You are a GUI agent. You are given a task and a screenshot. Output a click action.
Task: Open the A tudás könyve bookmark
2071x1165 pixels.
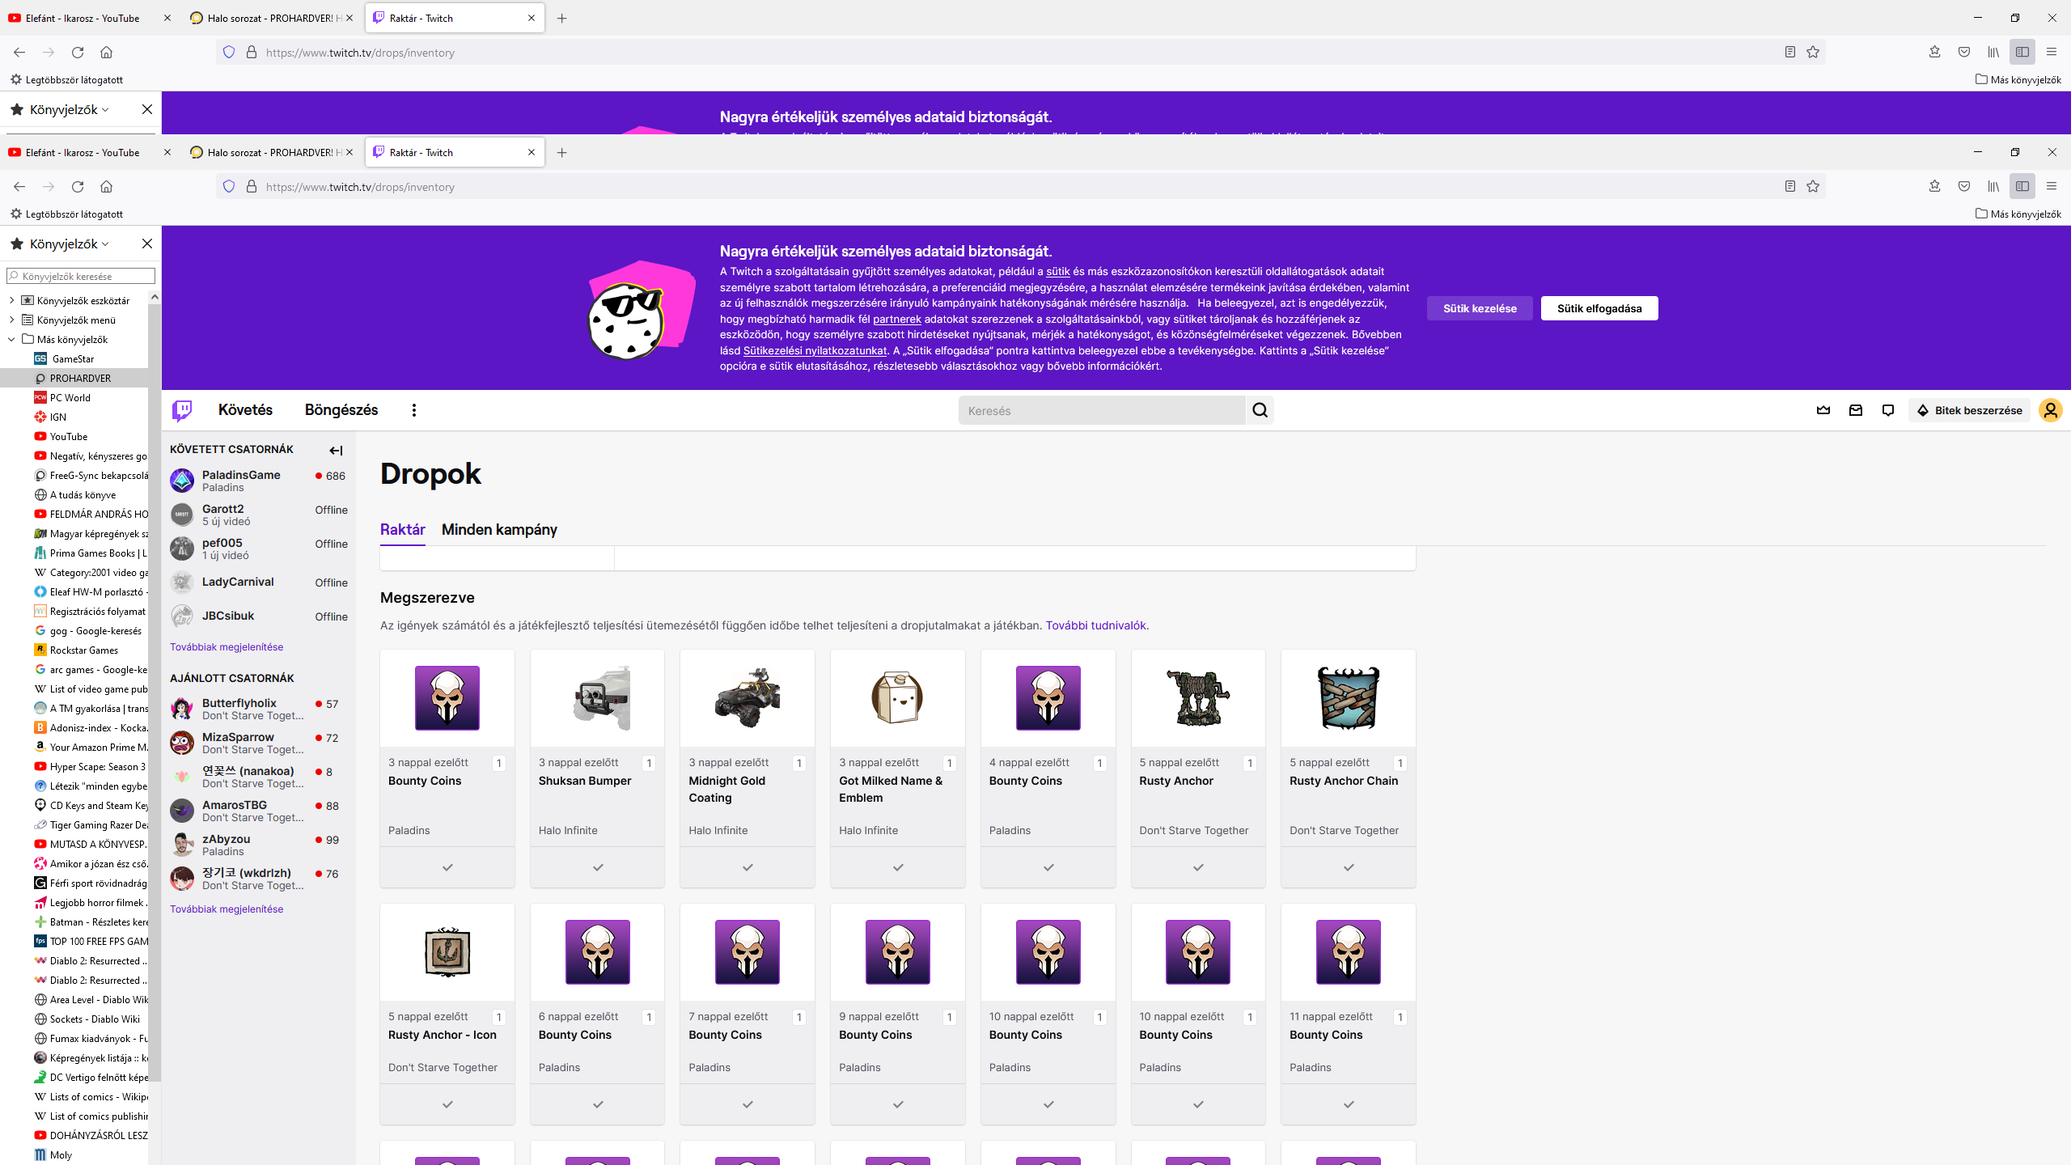point(82,495)
